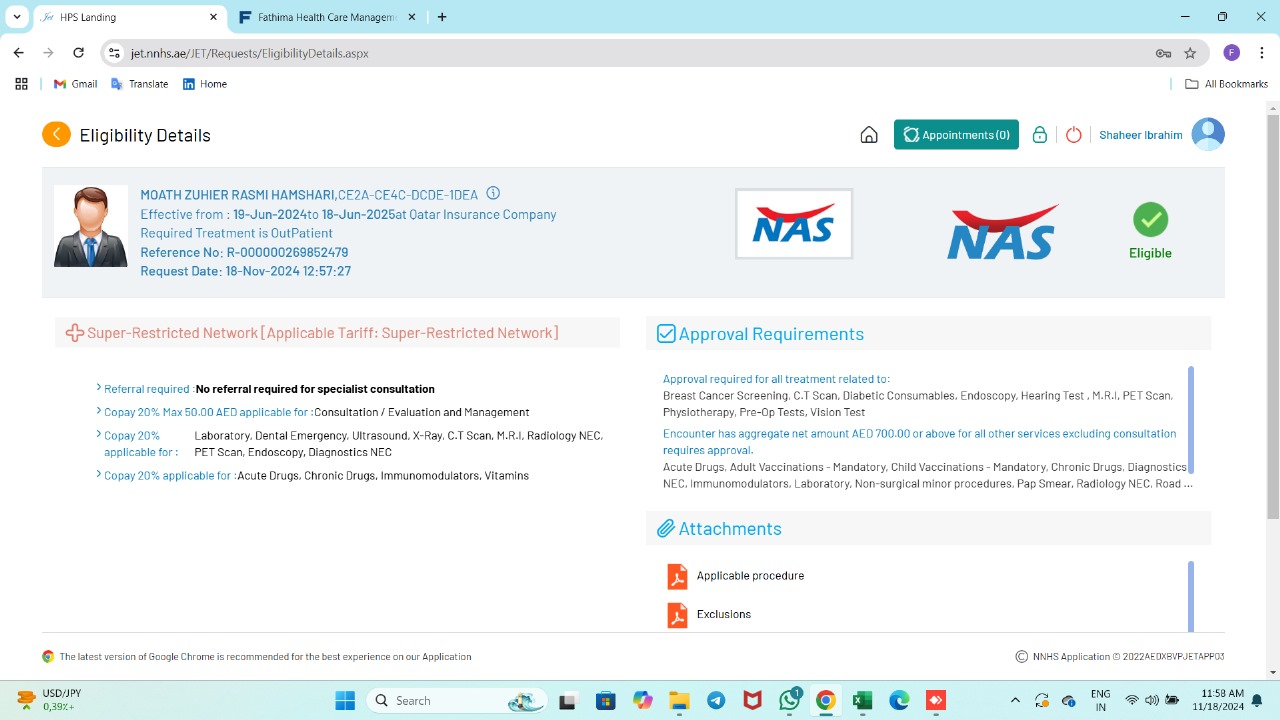Viewport: 1280px width, 720px height.
Task: Click the Translate bookmark
Action: tap(139, 84)
